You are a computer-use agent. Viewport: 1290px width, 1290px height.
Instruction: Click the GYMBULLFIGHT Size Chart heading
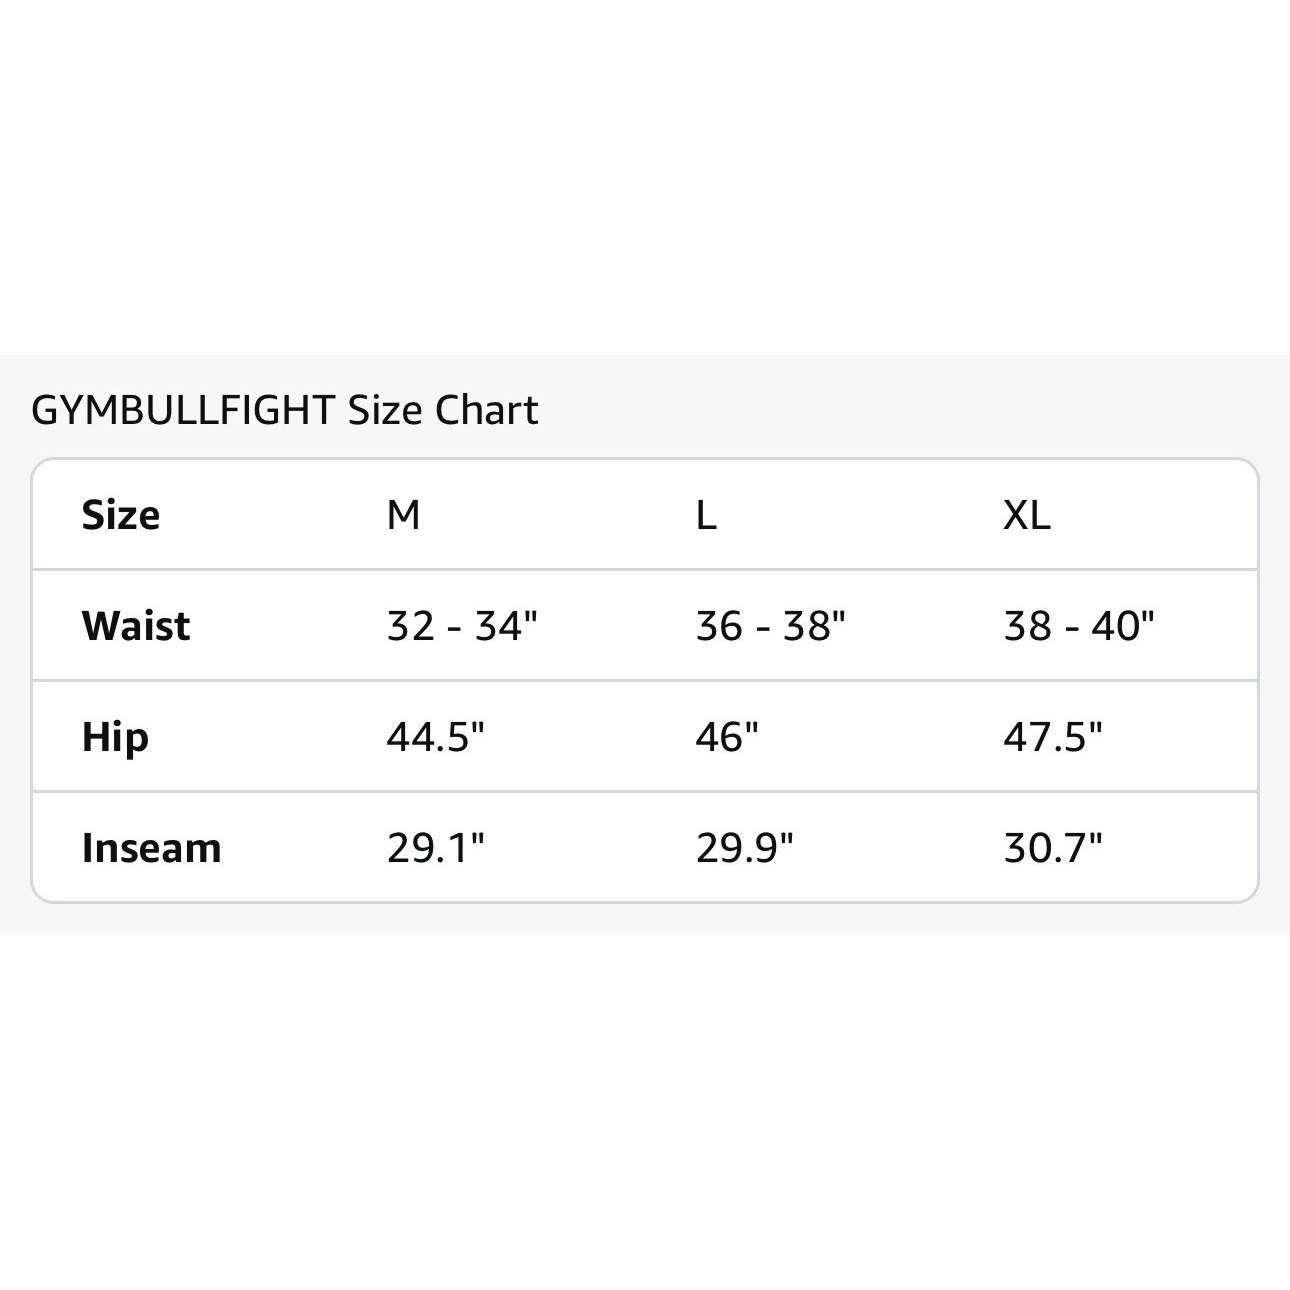click(285, 411)
